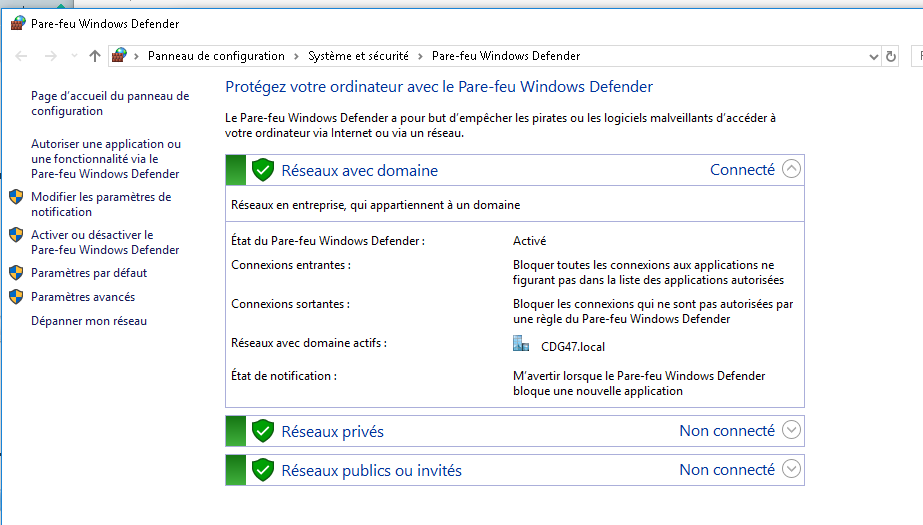Open Panneau de configuration breadcrumb
This screenshot has height=525, width=923.
tap(216, 56)
